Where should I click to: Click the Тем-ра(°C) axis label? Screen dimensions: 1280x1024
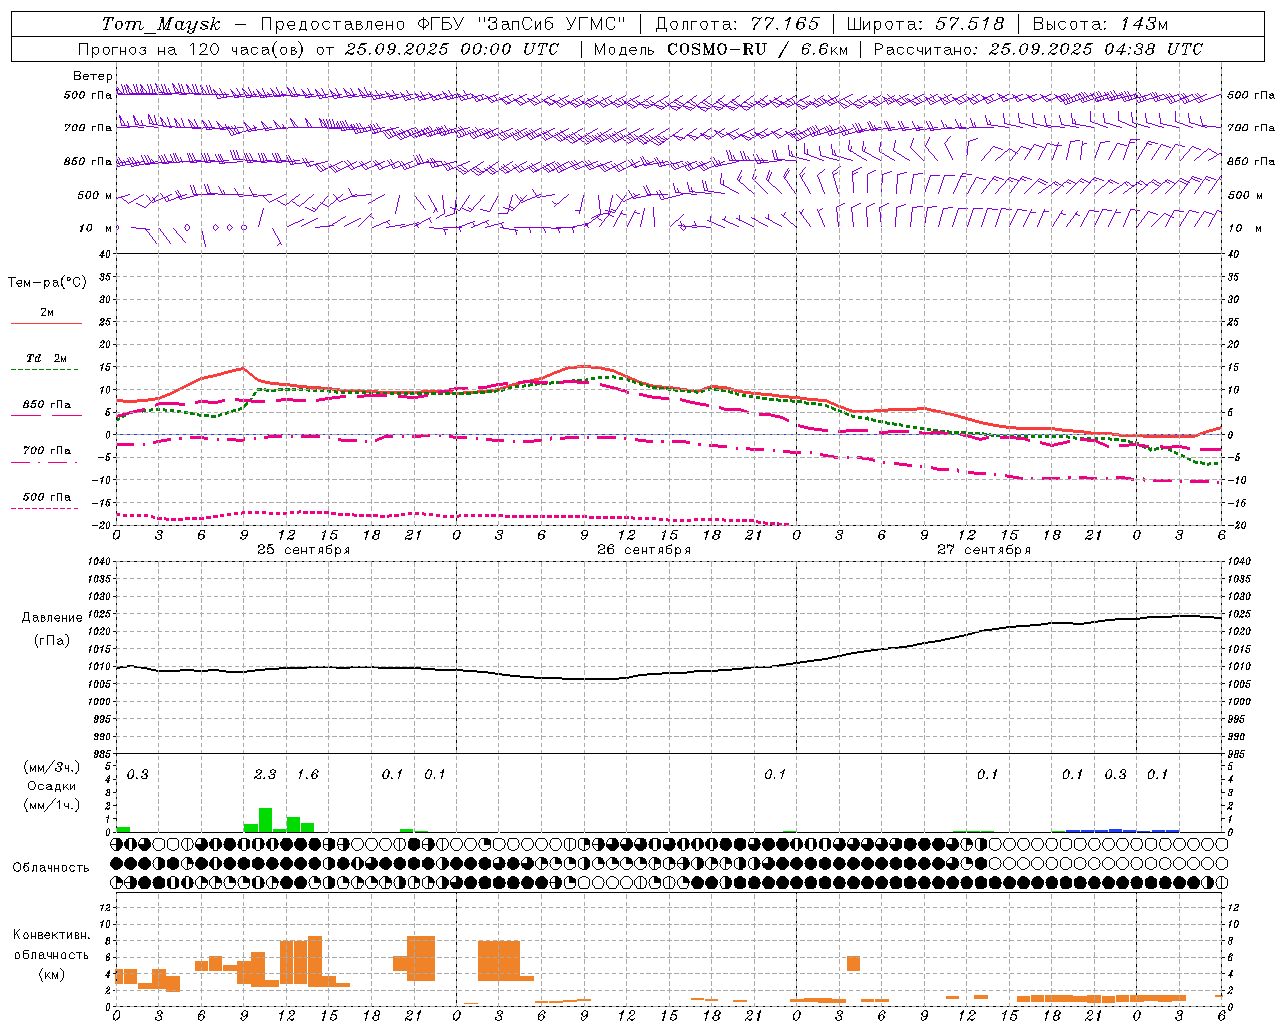point(47,283)
